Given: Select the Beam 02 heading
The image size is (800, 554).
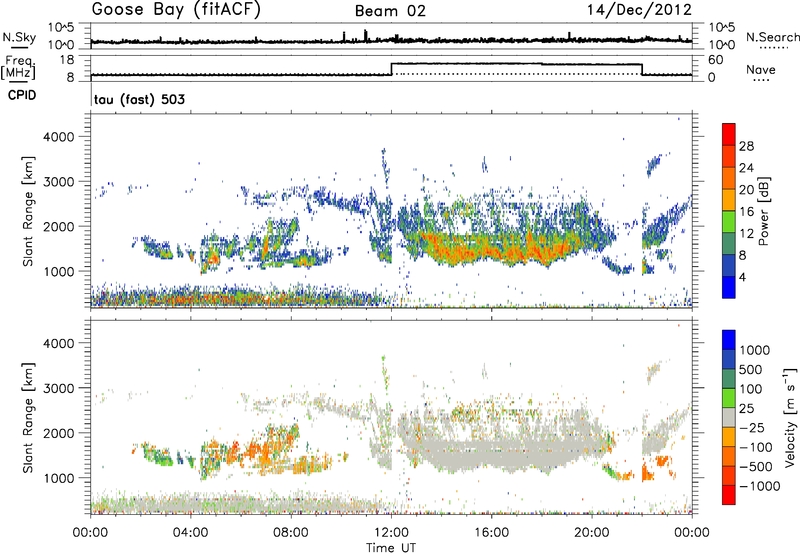Looking at the screenshot, I should tap(390, 11).
